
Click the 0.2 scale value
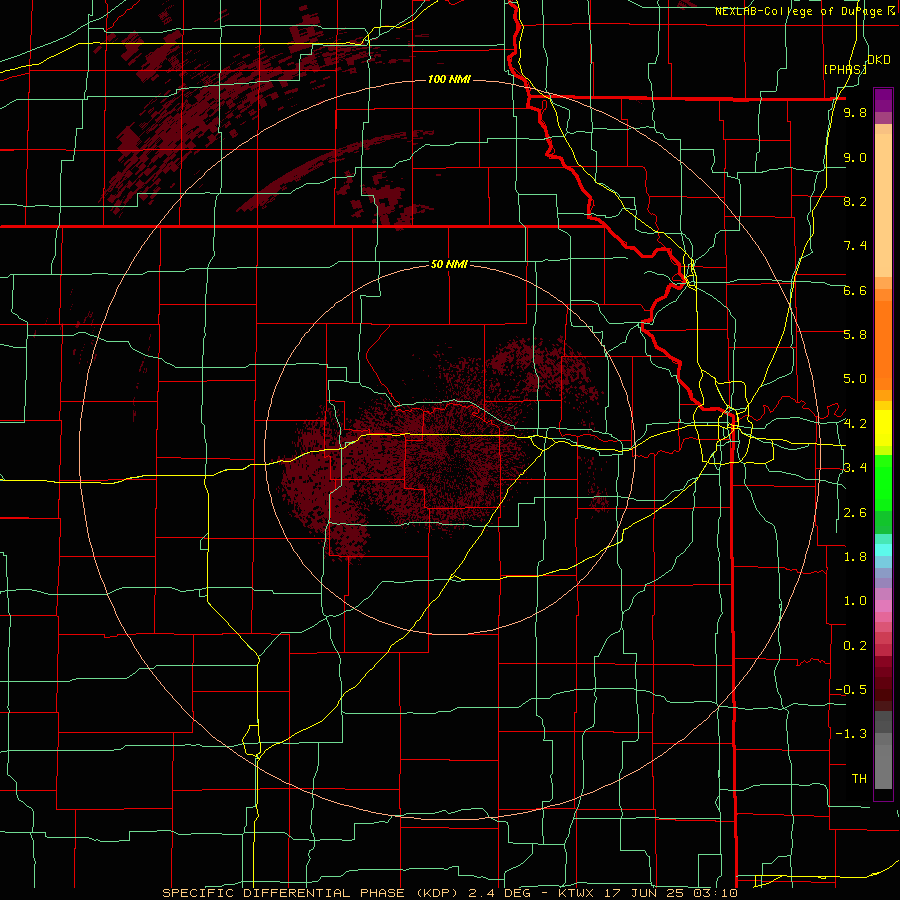coord(855,646)
